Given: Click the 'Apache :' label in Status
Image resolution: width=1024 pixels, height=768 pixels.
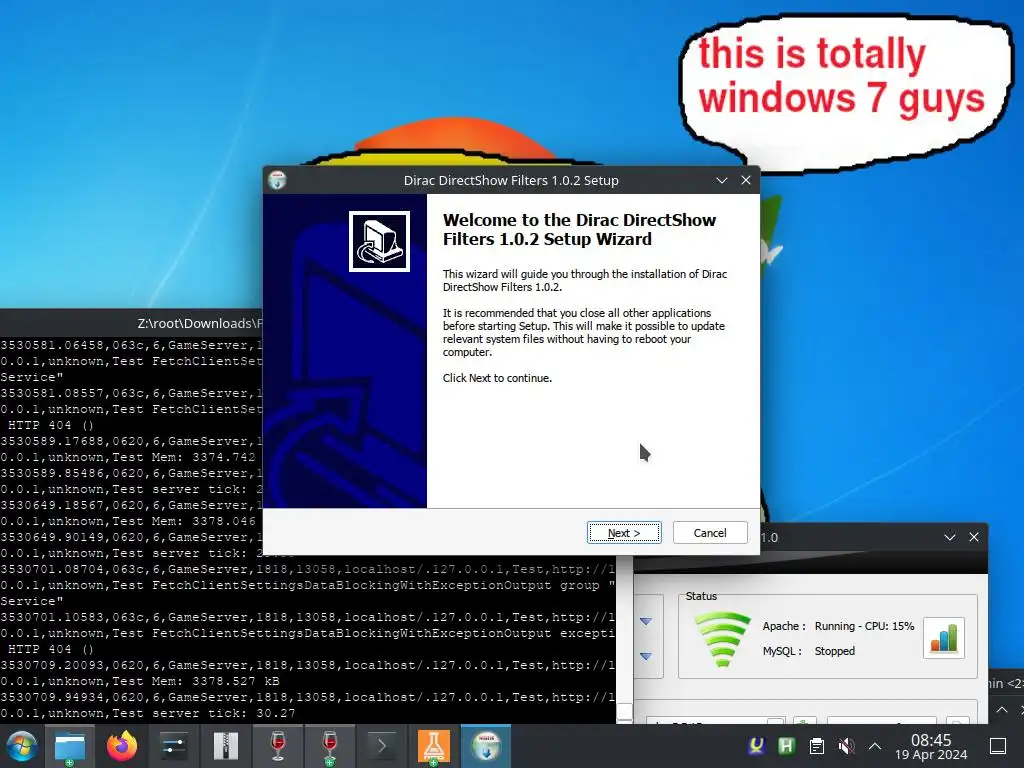Looking at the screenshot, I should coord(784,626).
